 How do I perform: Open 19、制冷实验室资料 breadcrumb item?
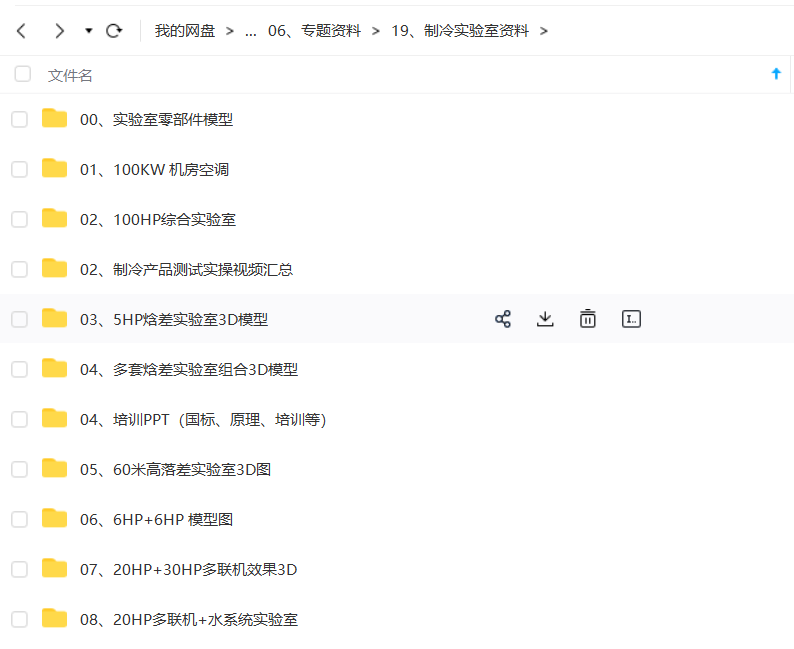pos(460,31)
